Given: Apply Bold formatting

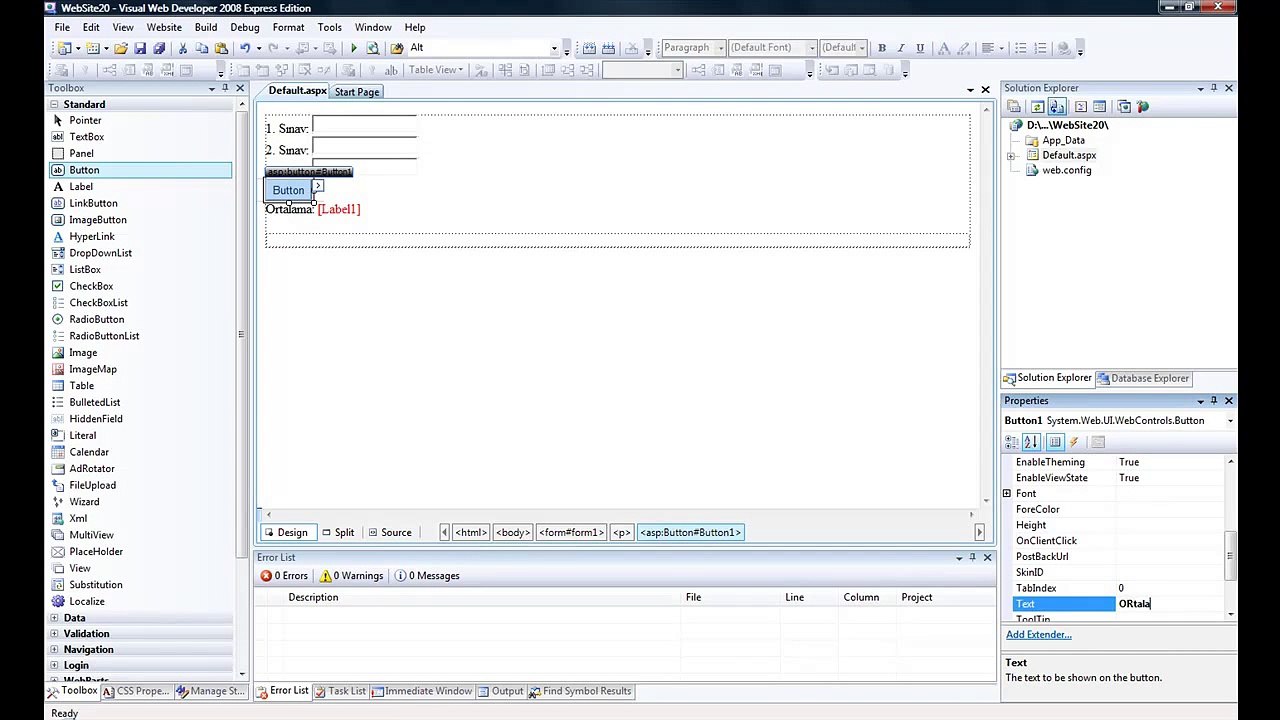Looking at the screenshot, I should click(881, 48).
